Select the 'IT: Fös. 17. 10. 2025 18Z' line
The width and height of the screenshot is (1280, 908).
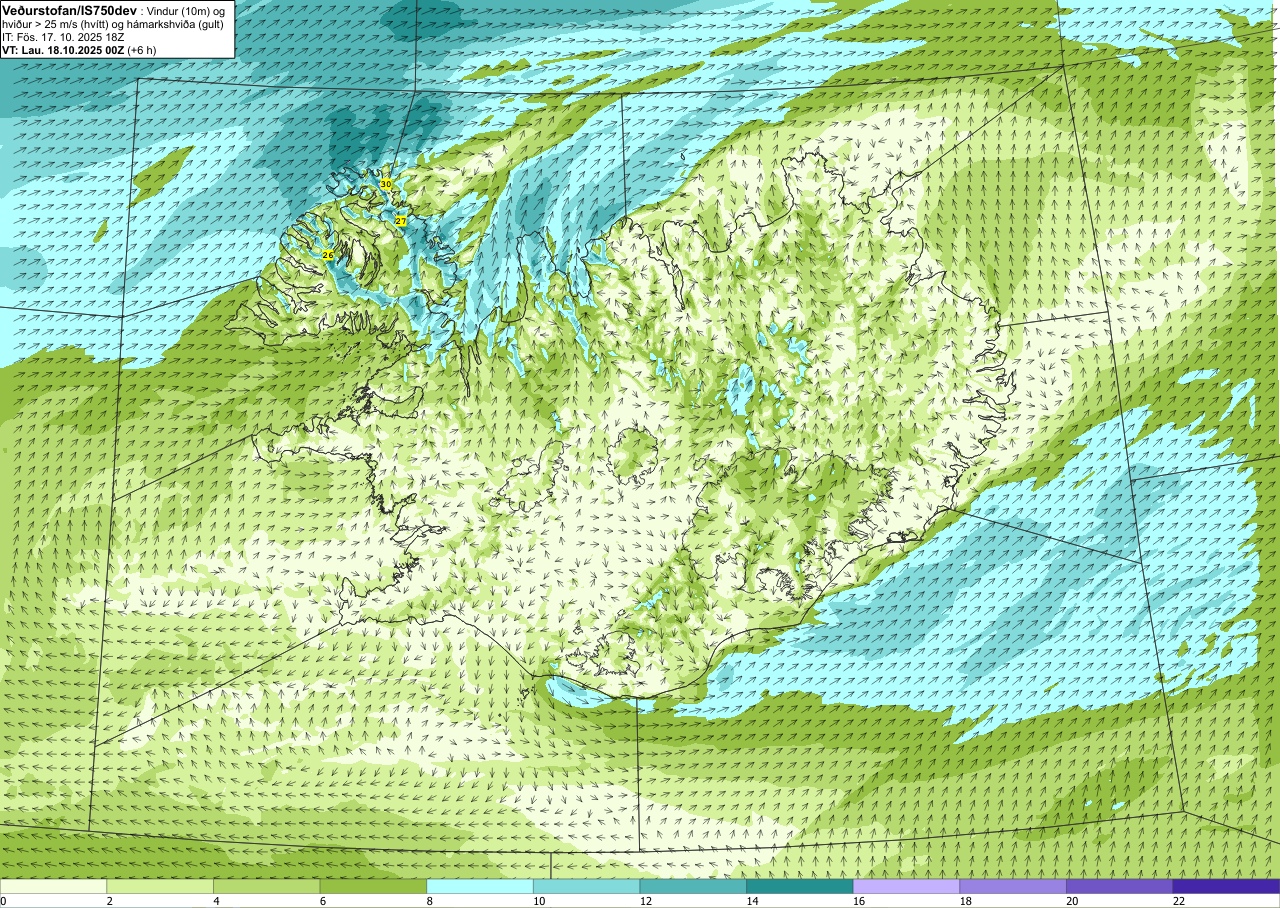tap(63, 36)
